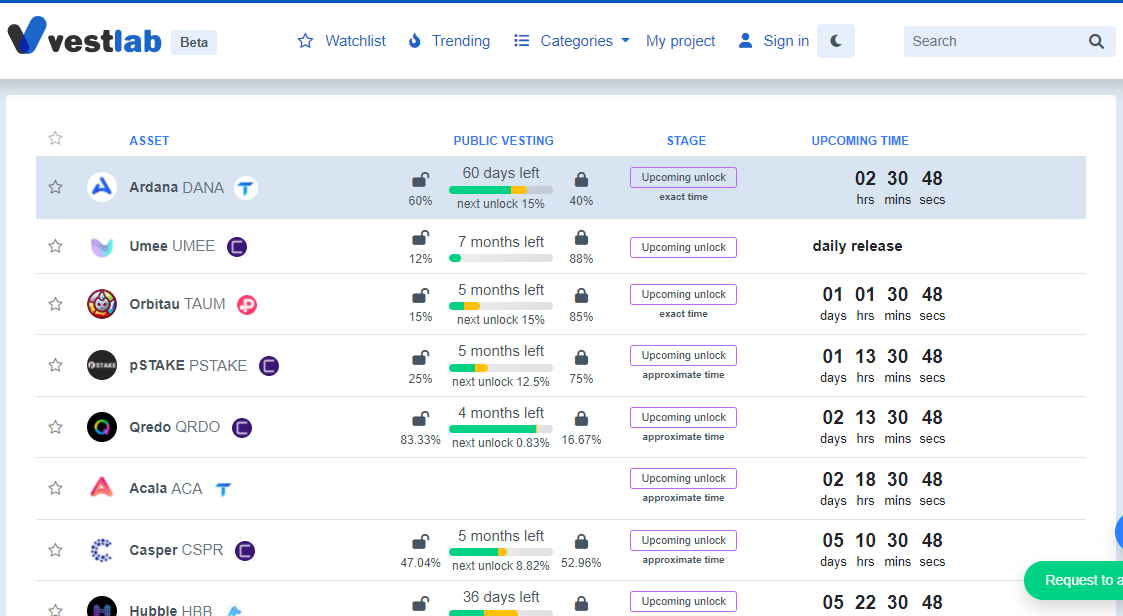The width and height of the screenshot is (1123, 616).
Task: Click the Ardana logo icon
Action: [x=102, y=187]
